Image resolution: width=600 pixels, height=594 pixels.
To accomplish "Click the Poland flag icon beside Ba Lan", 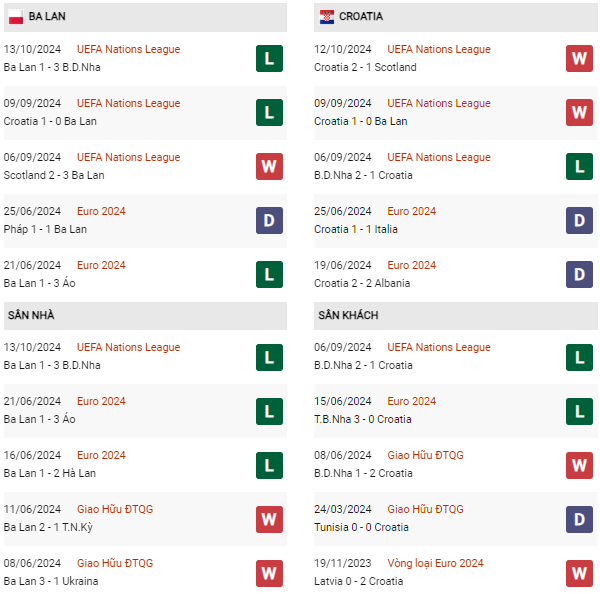I will point(16,16).
